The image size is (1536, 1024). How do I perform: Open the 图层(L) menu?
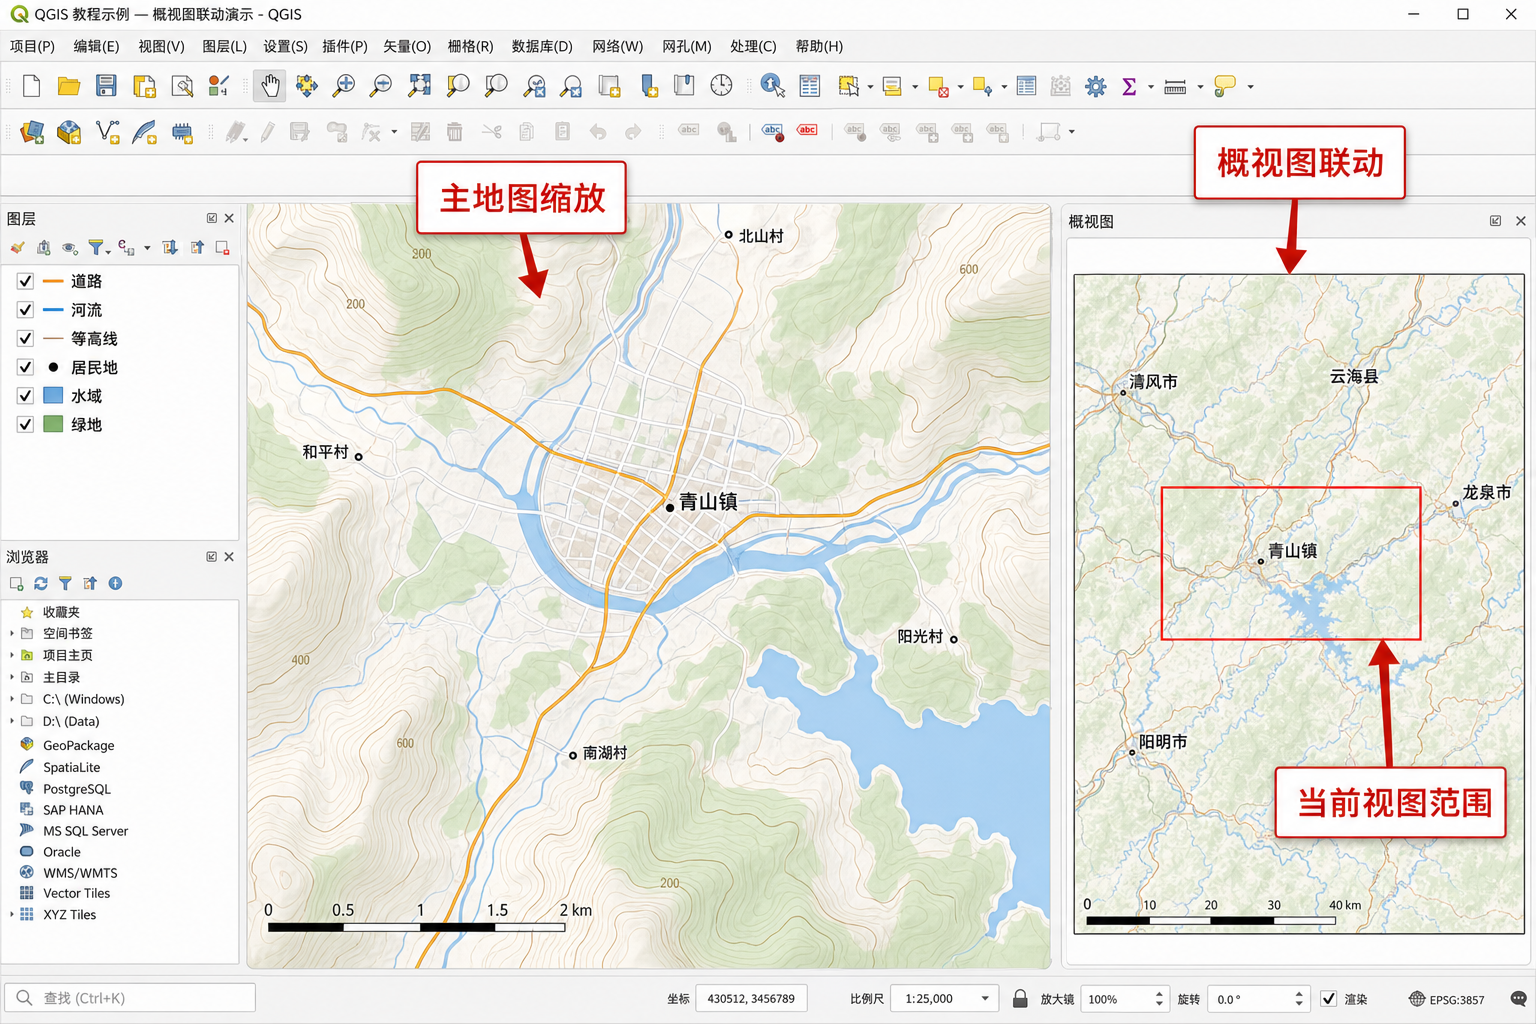(x=224, y=46)
